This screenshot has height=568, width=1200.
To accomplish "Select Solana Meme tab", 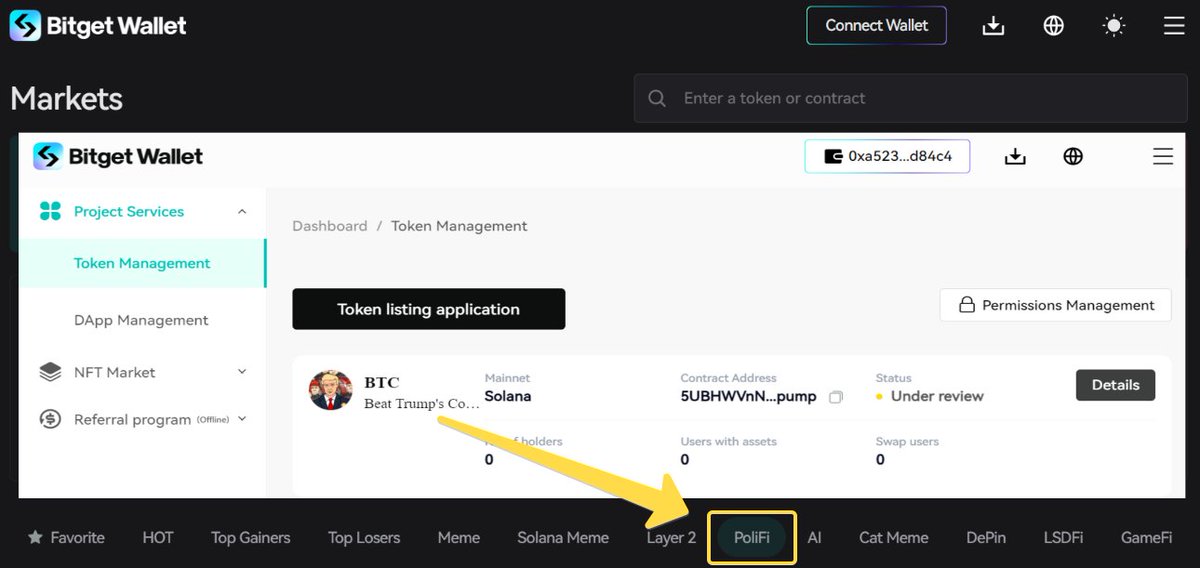I will pyautogui.click(x=563, y=537).
